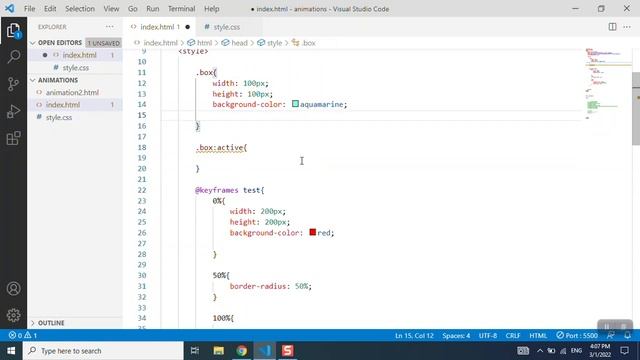This screenshot has height=360, width=640.
Task: Change language mode via HTML status item
Action: [x=538, y=336]
